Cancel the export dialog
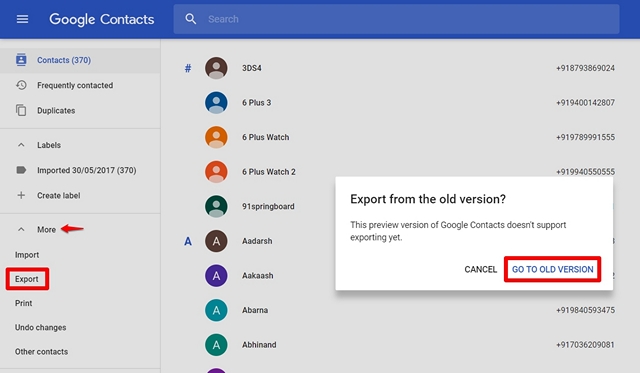Viewport: 640px width, 373px height. [480, 269]
